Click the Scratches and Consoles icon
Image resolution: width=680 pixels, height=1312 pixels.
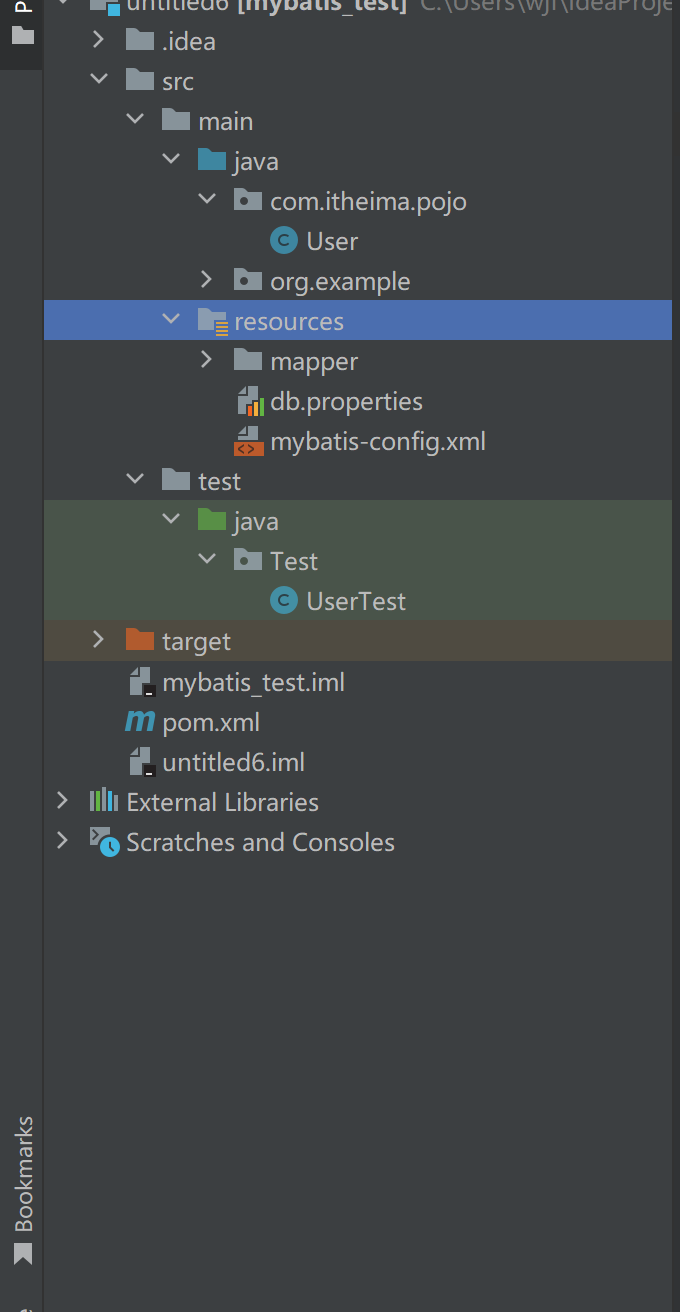(x=104, y=841)
